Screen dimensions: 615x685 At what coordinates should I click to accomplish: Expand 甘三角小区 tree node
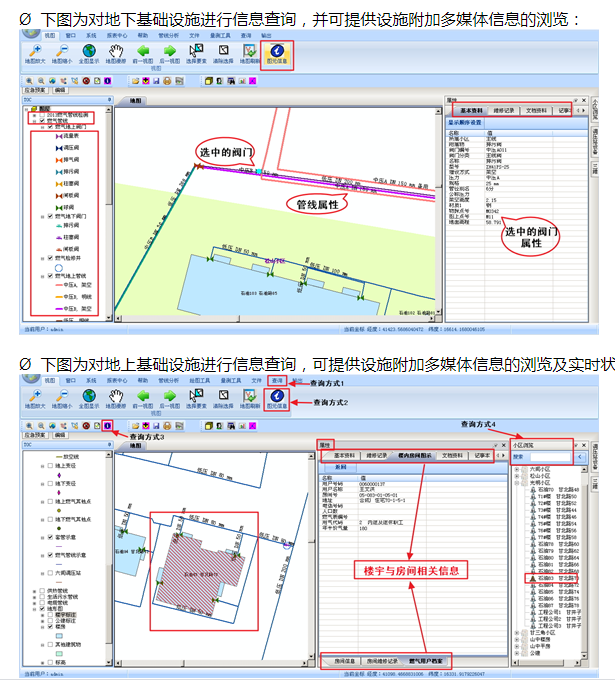coord(516,633)
